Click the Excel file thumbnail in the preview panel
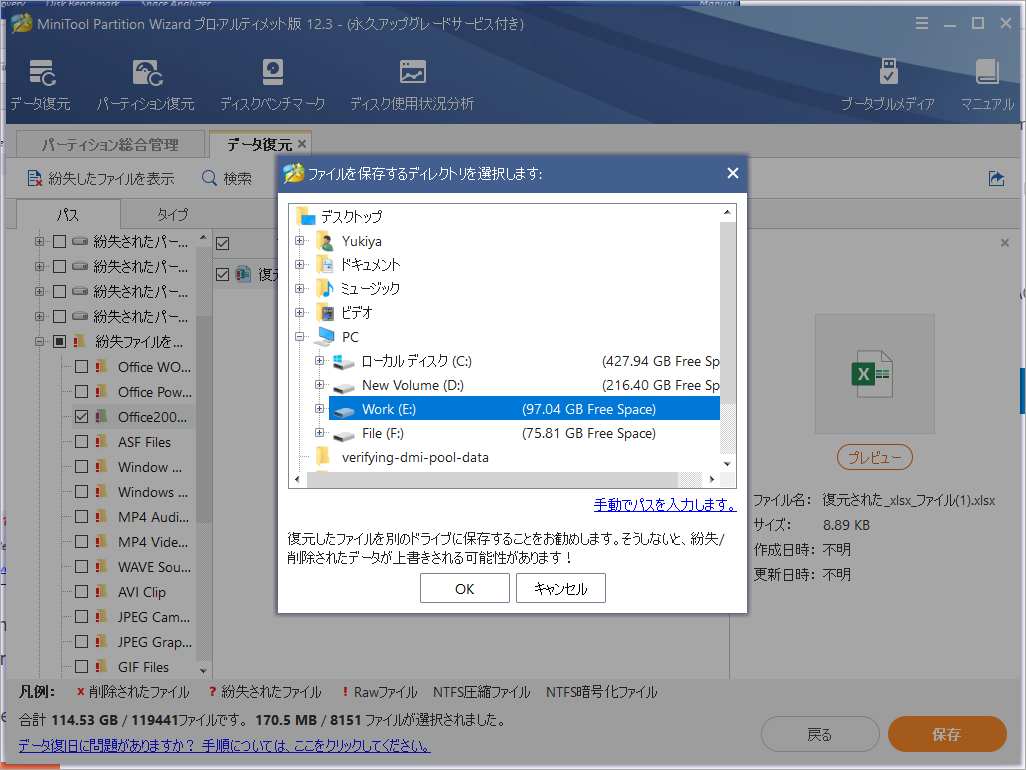Screen dimensions: 1026x770 point(874,373)
